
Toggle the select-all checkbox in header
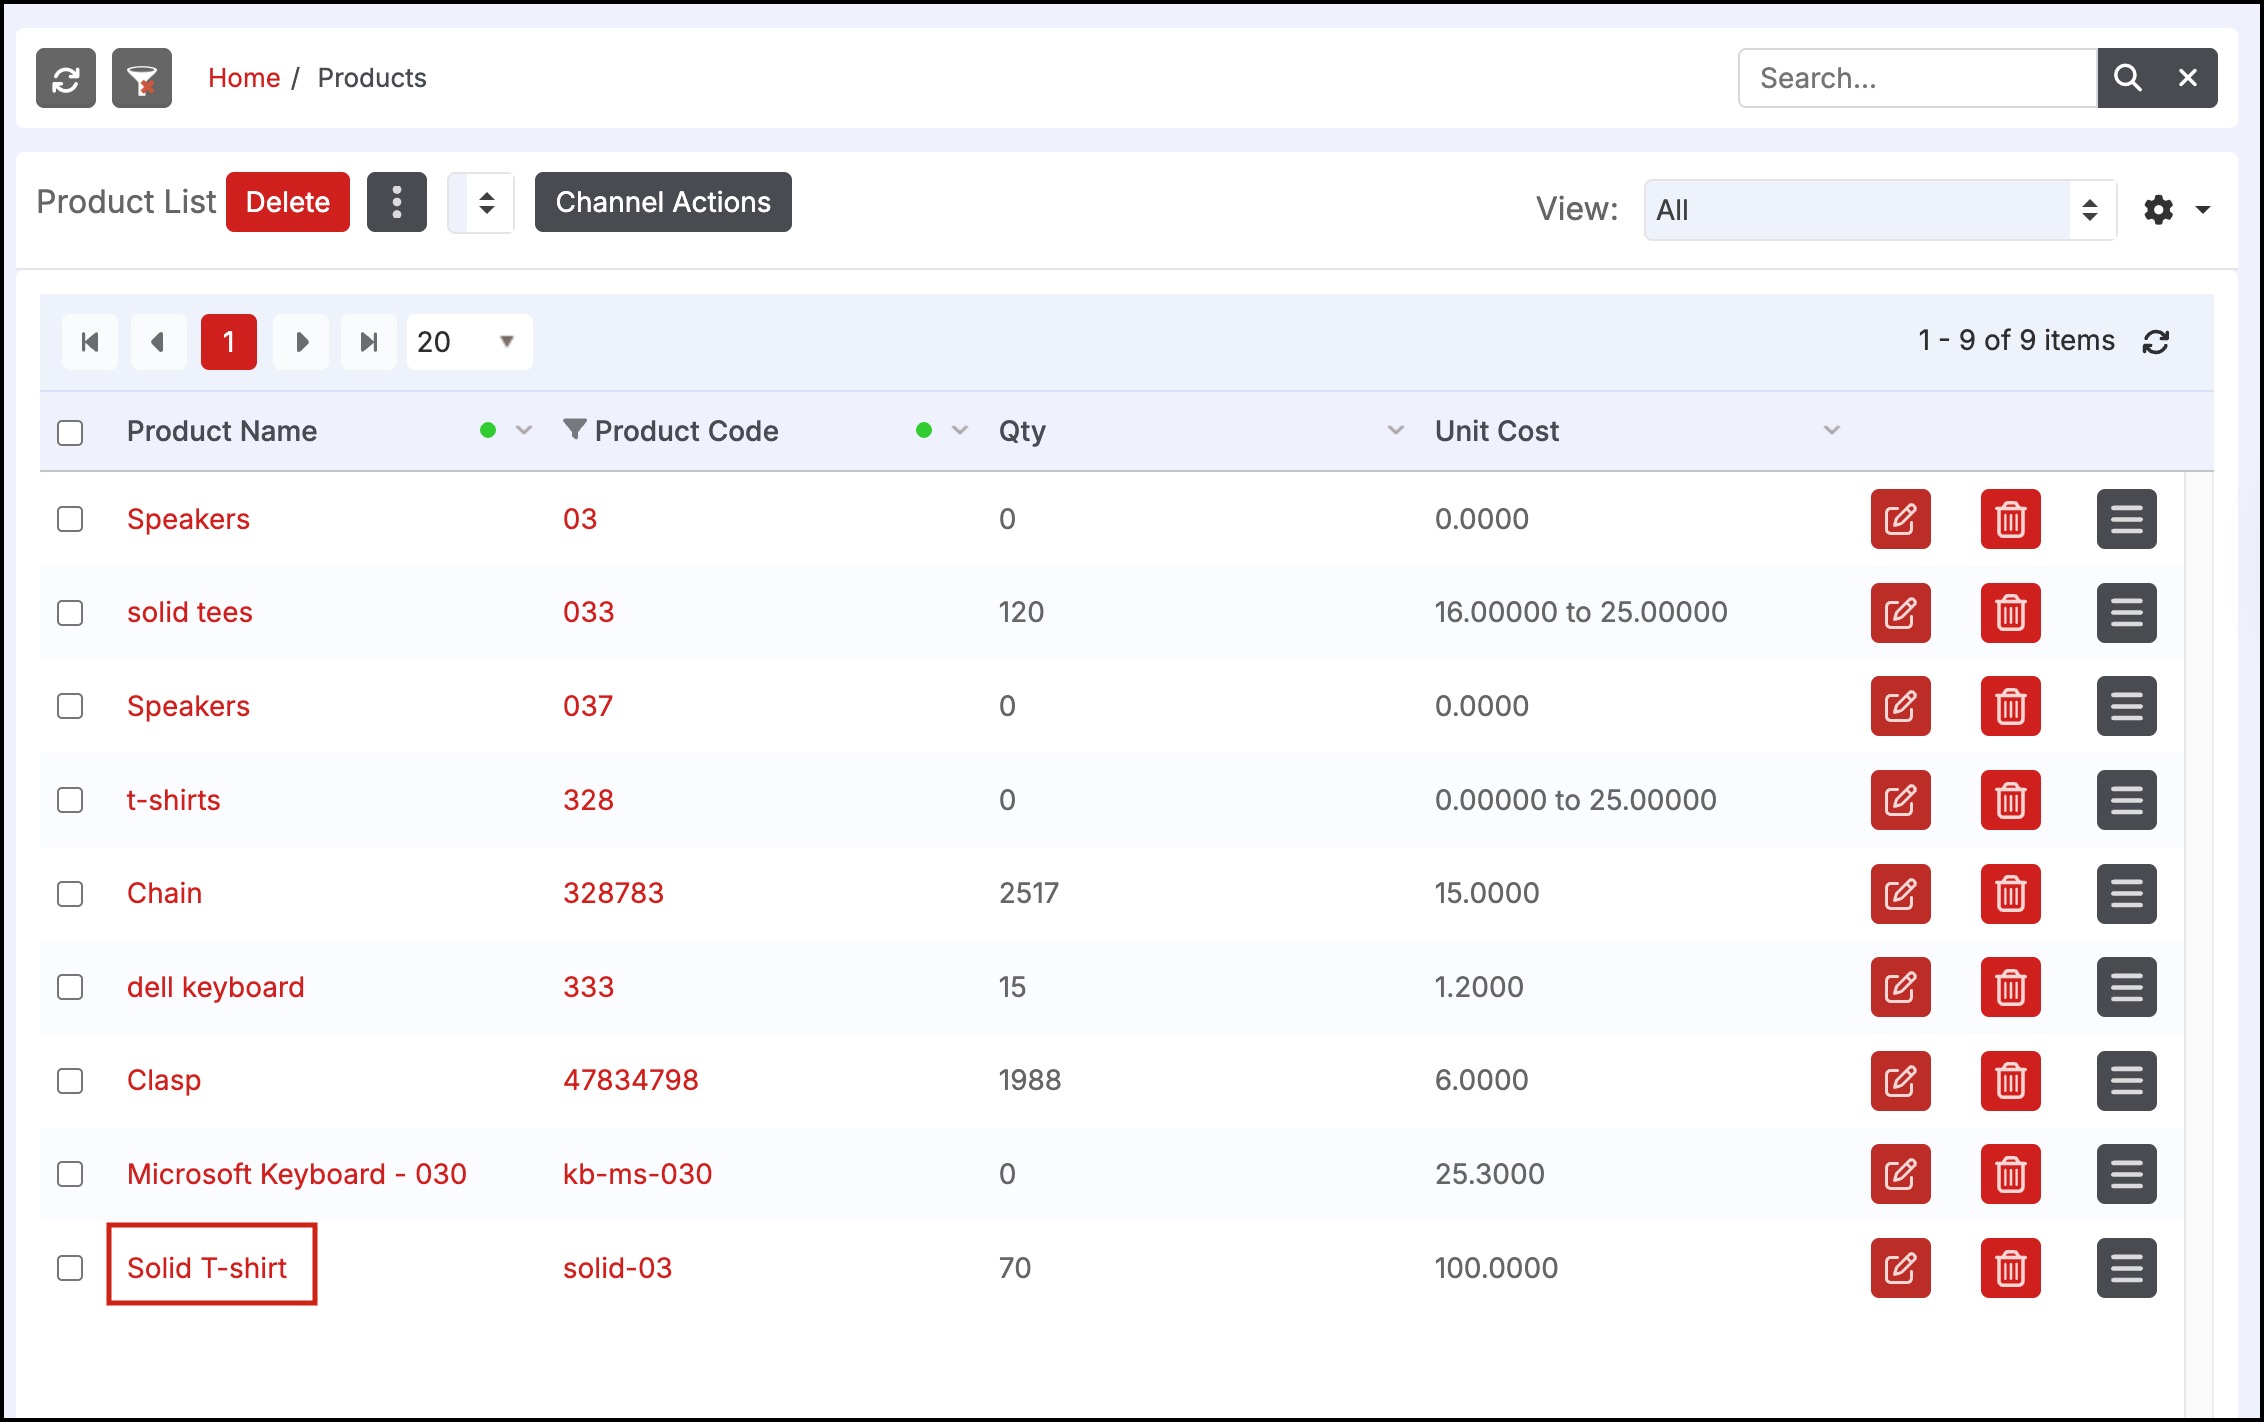(70, 433)
